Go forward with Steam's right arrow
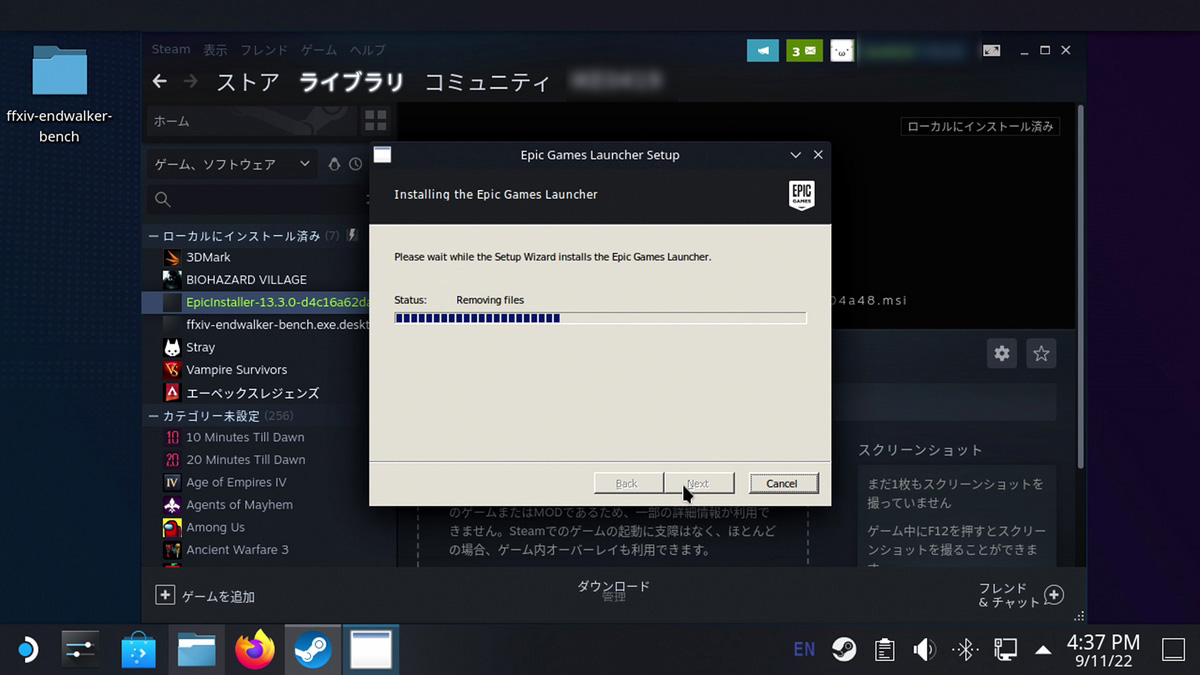1200x675 pixels. tap(190, 82)
